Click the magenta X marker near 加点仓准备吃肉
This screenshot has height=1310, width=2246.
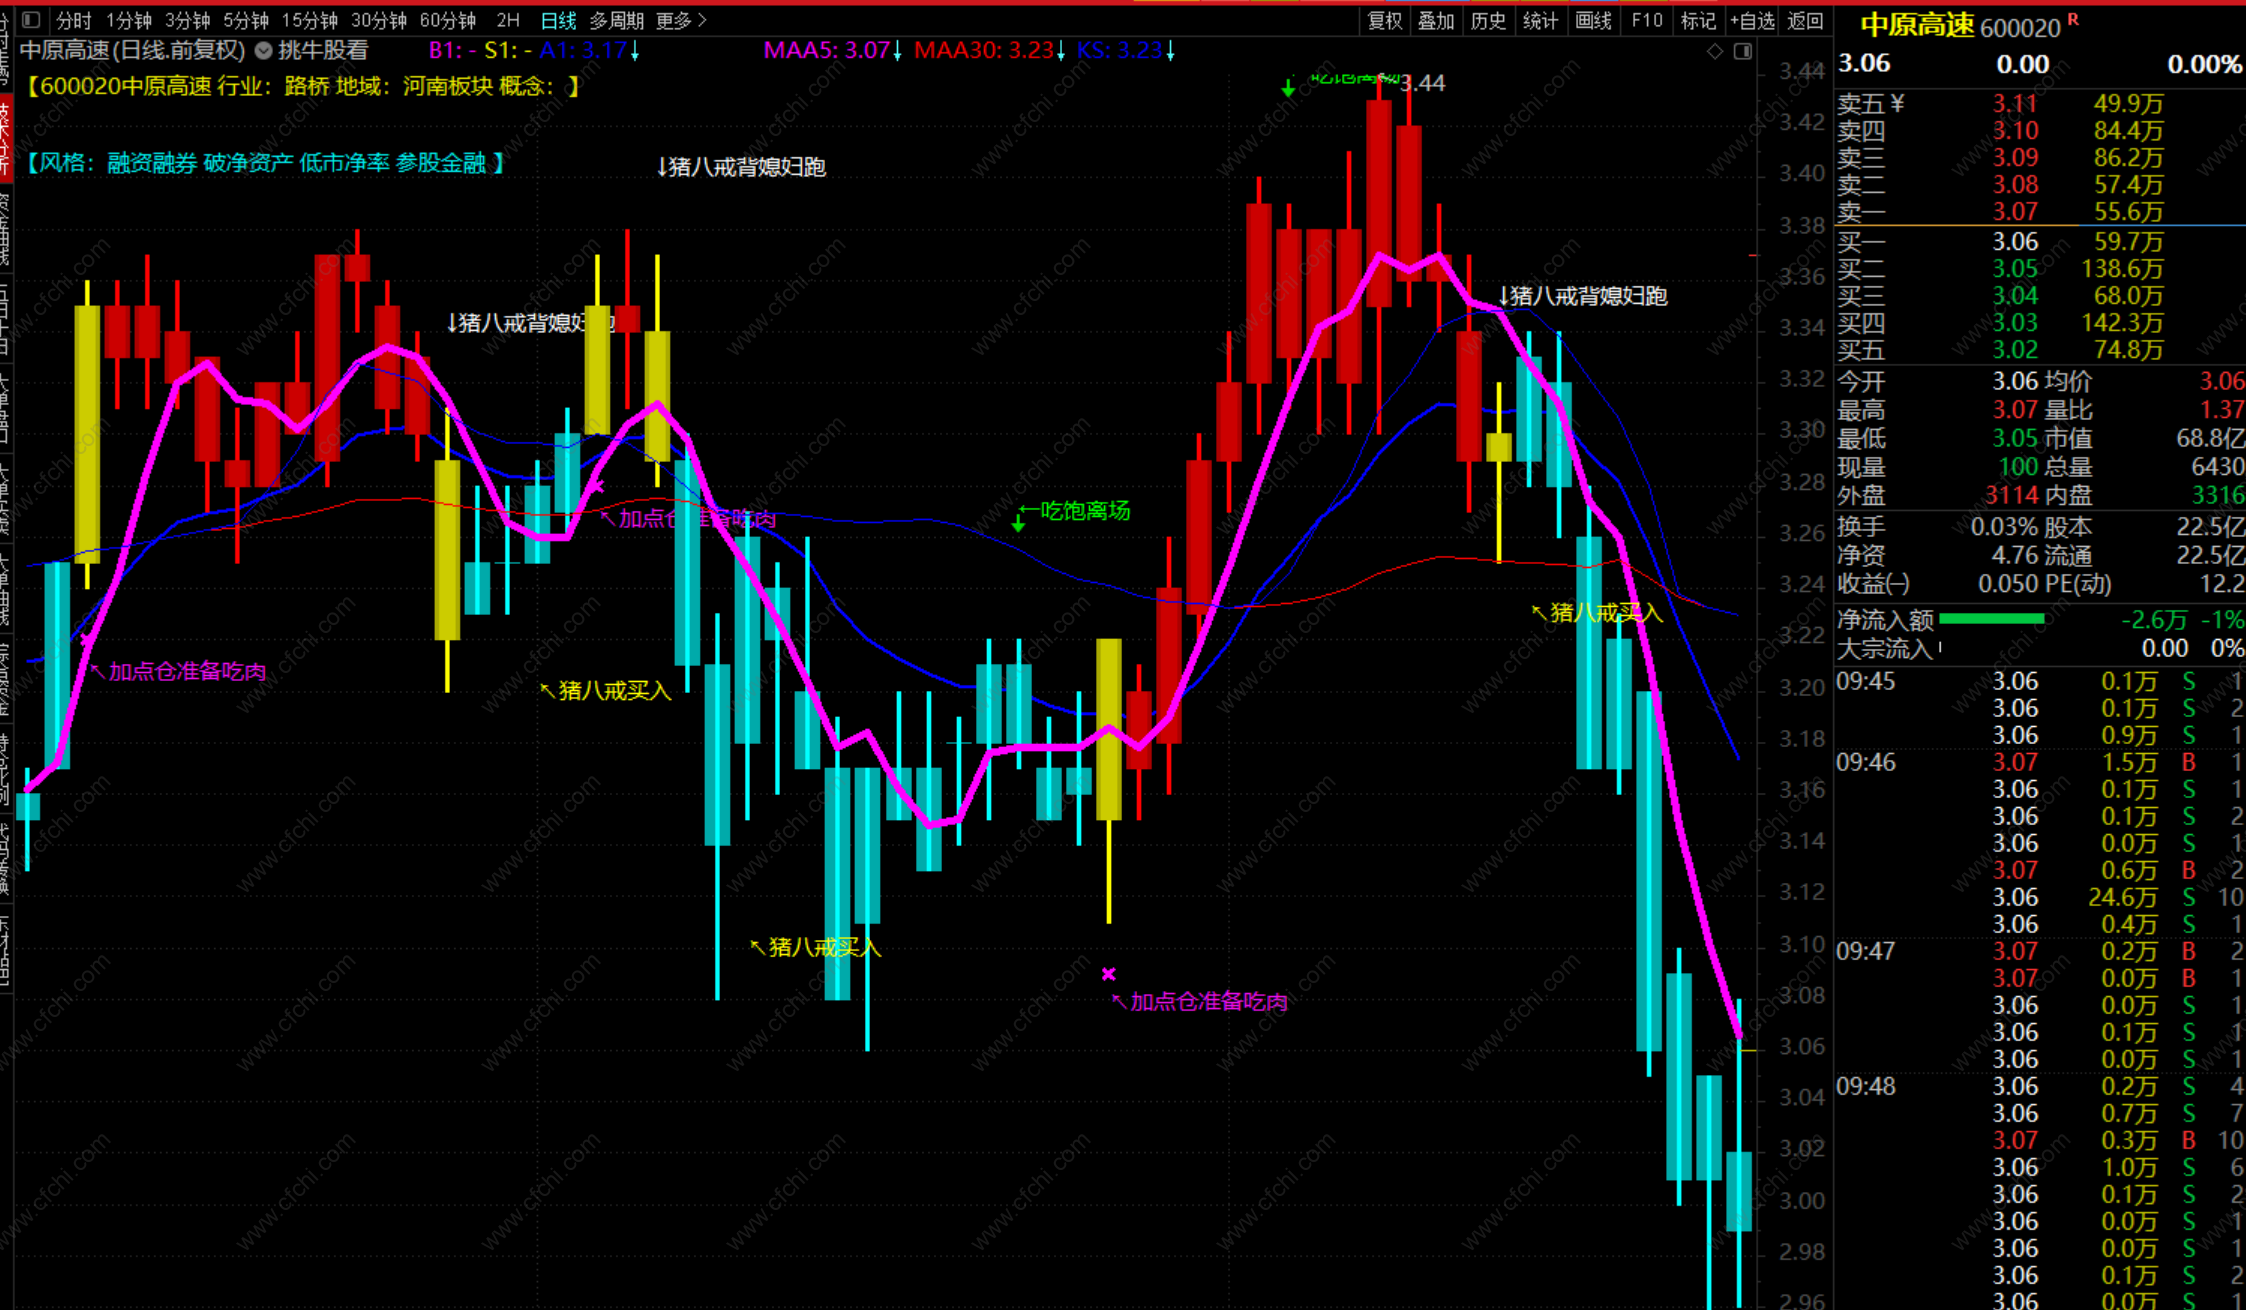tap(1108, 974)
